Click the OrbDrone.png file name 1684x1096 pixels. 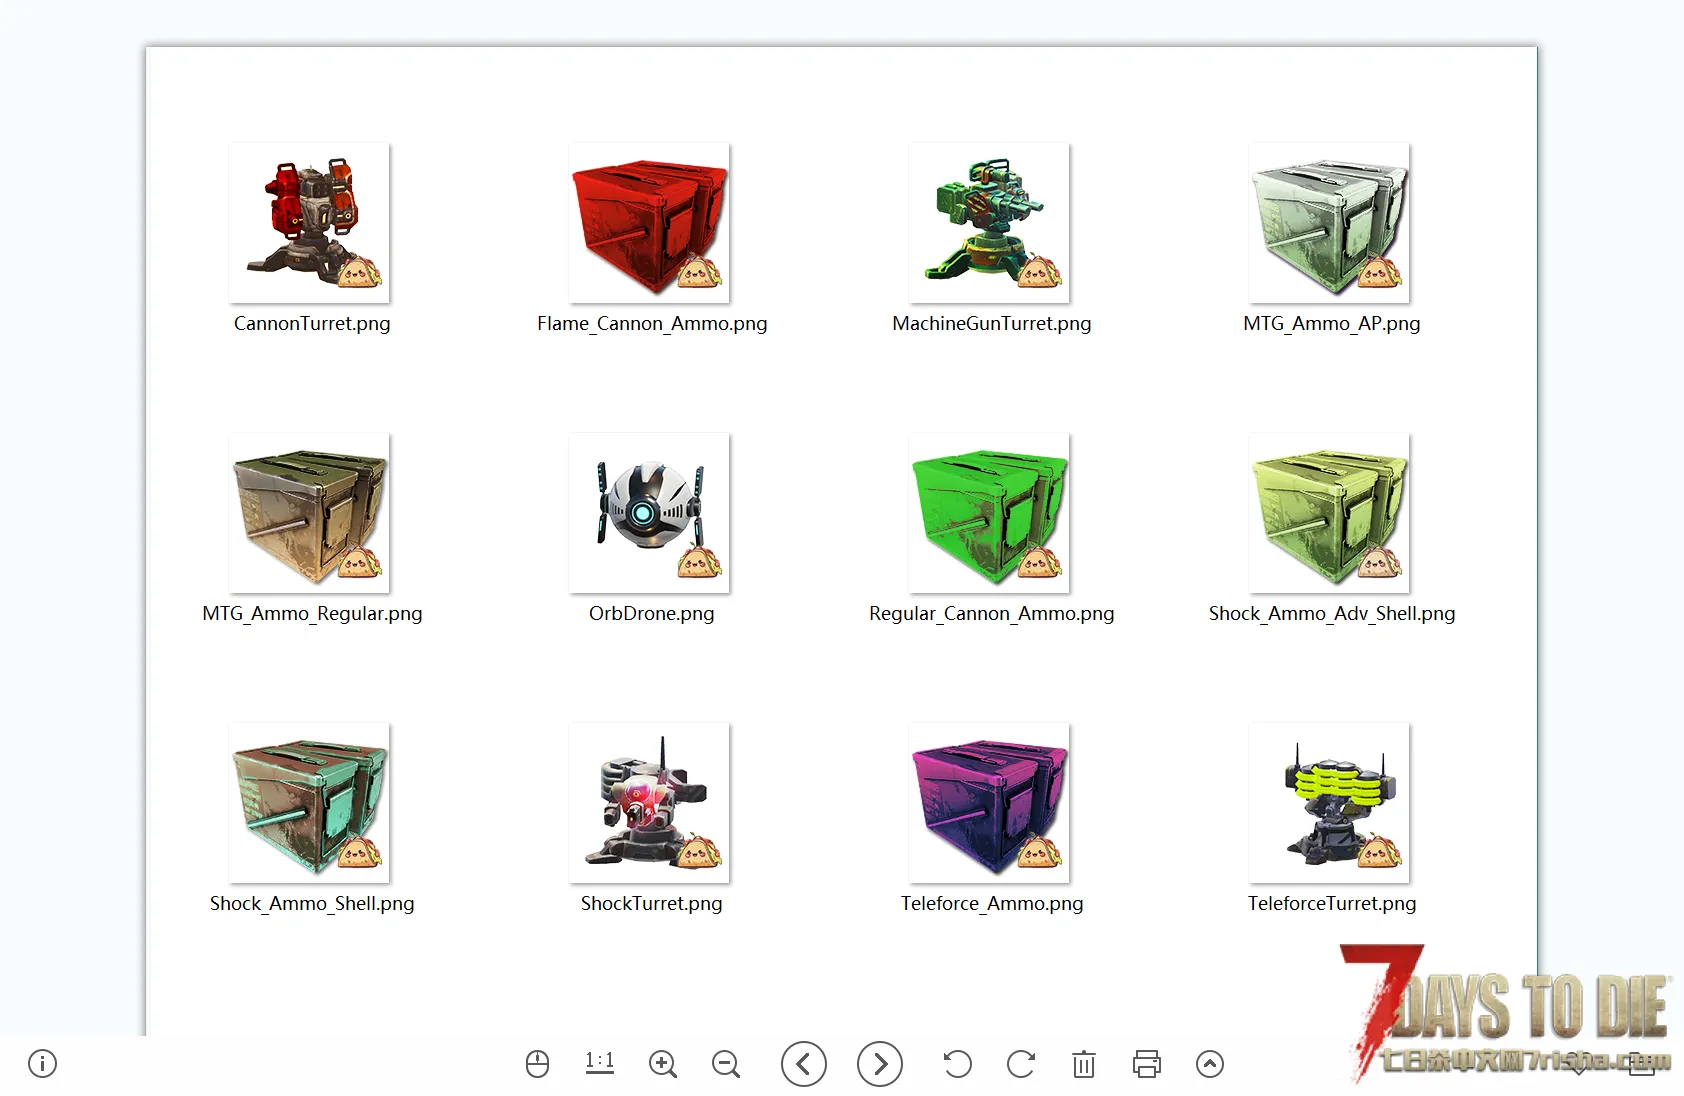652,614
